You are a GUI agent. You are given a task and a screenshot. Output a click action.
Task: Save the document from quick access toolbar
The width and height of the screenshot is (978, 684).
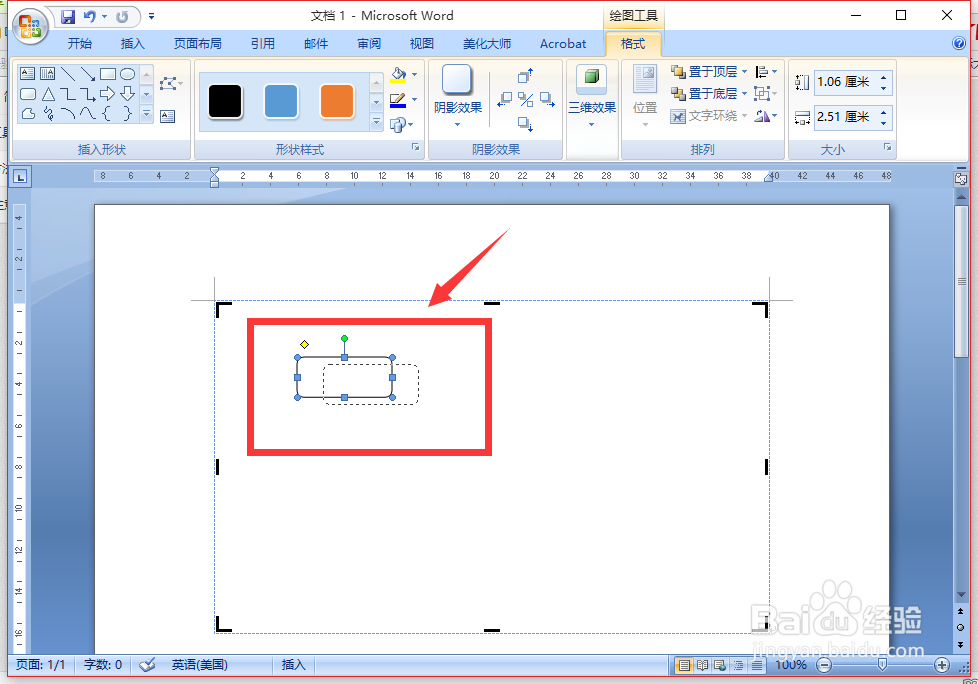68,17
